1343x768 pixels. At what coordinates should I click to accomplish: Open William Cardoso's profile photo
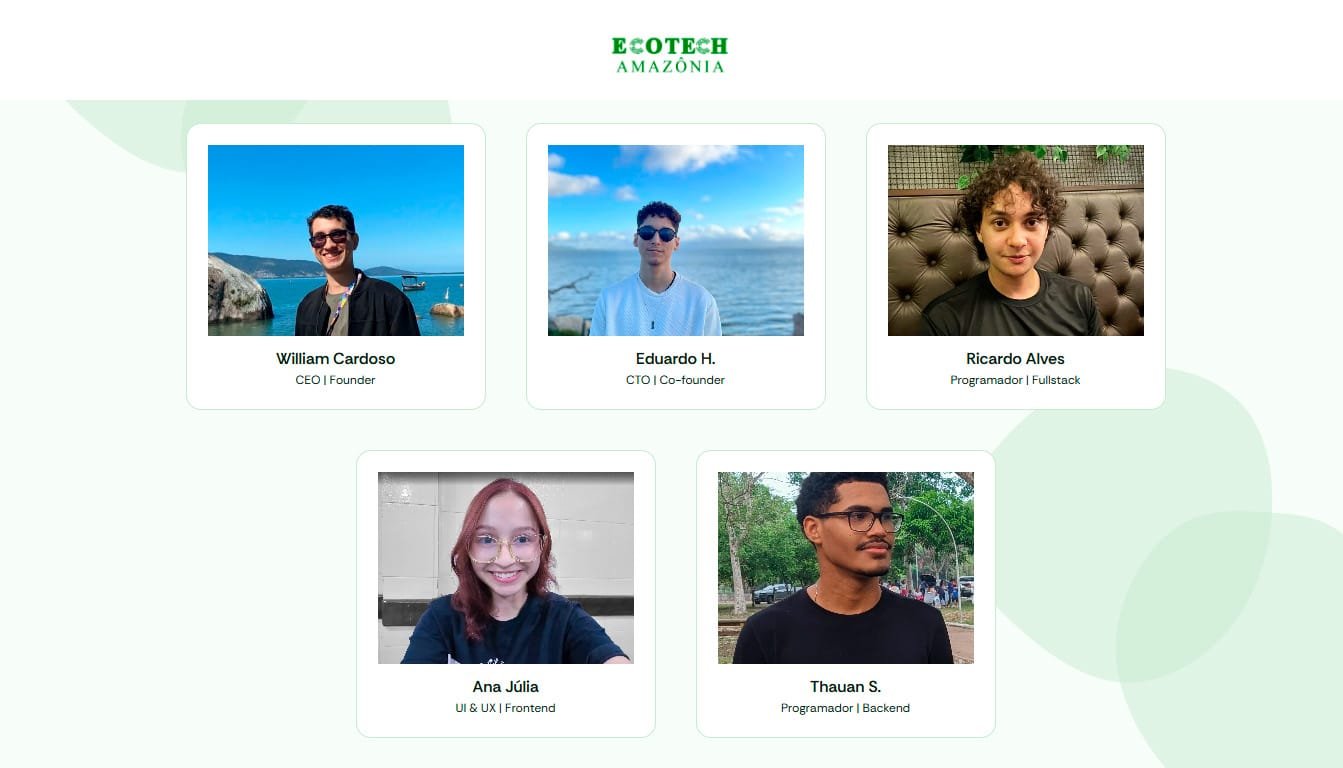point(336,240)
